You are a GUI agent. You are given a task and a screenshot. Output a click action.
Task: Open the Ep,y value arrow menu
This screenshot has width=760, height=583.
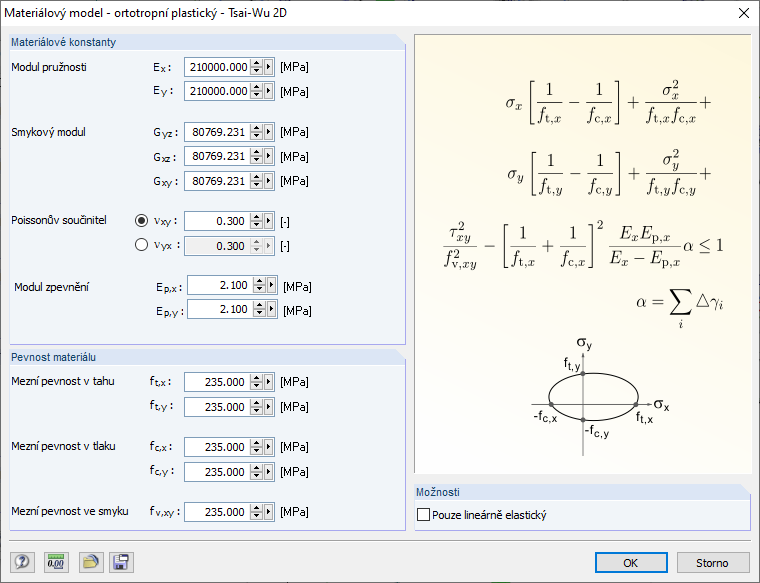271,309
